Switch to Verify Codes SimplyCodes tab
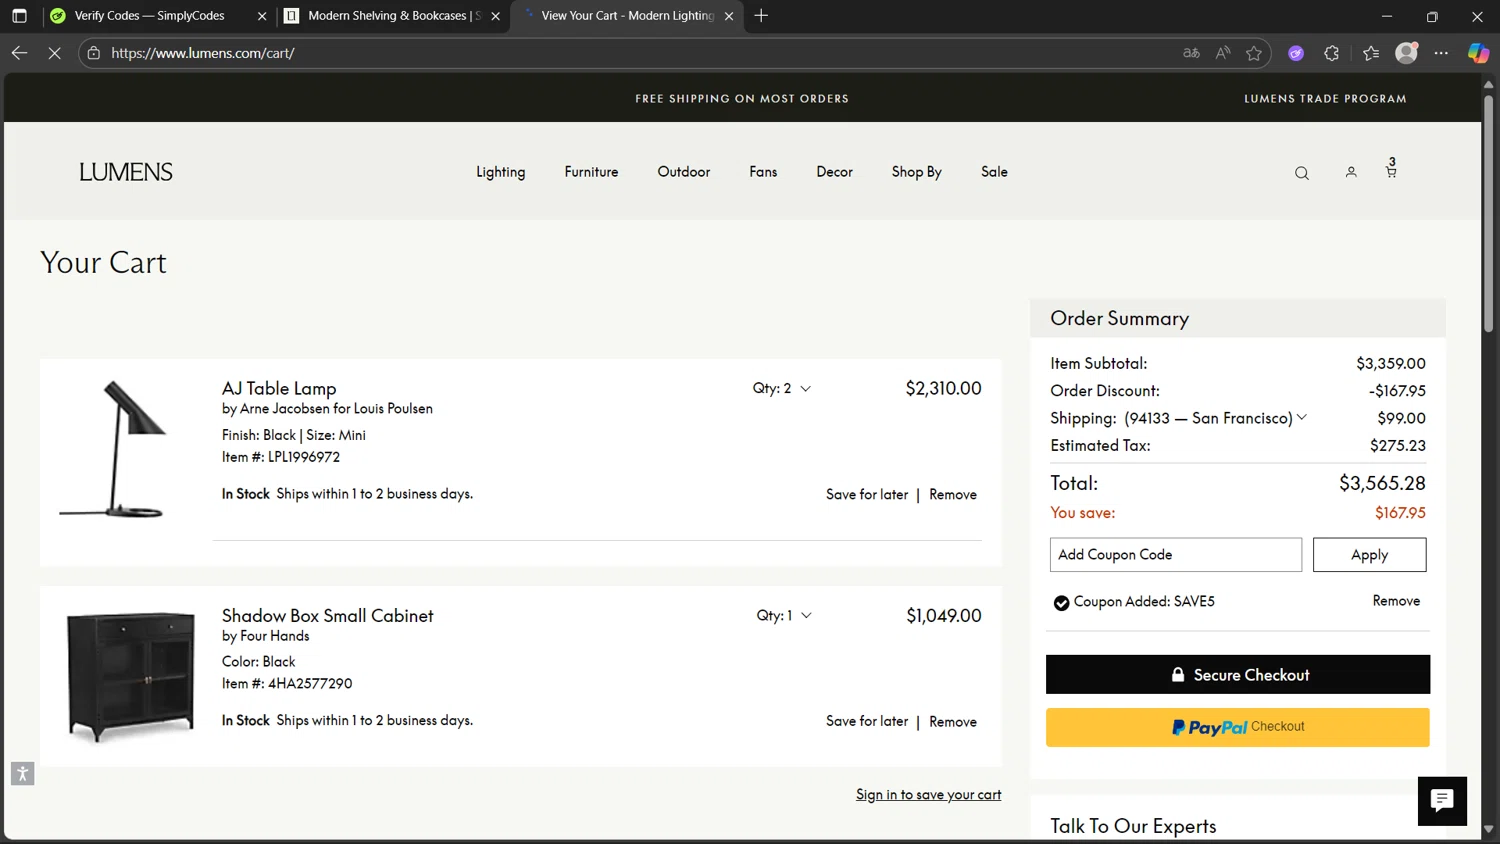Viewport: 1500px width, 844px height. pos(150,16)
